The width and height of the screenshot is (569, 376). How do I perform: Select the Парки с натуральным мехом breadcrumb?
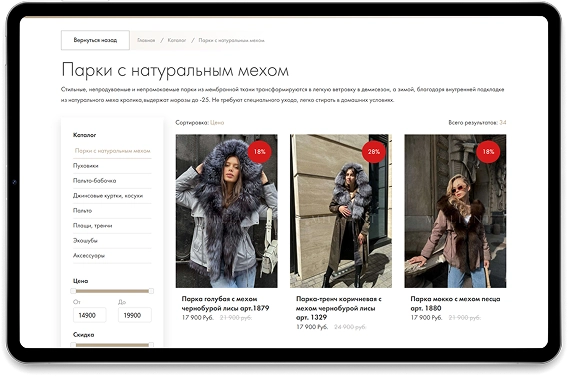[232, 40]
